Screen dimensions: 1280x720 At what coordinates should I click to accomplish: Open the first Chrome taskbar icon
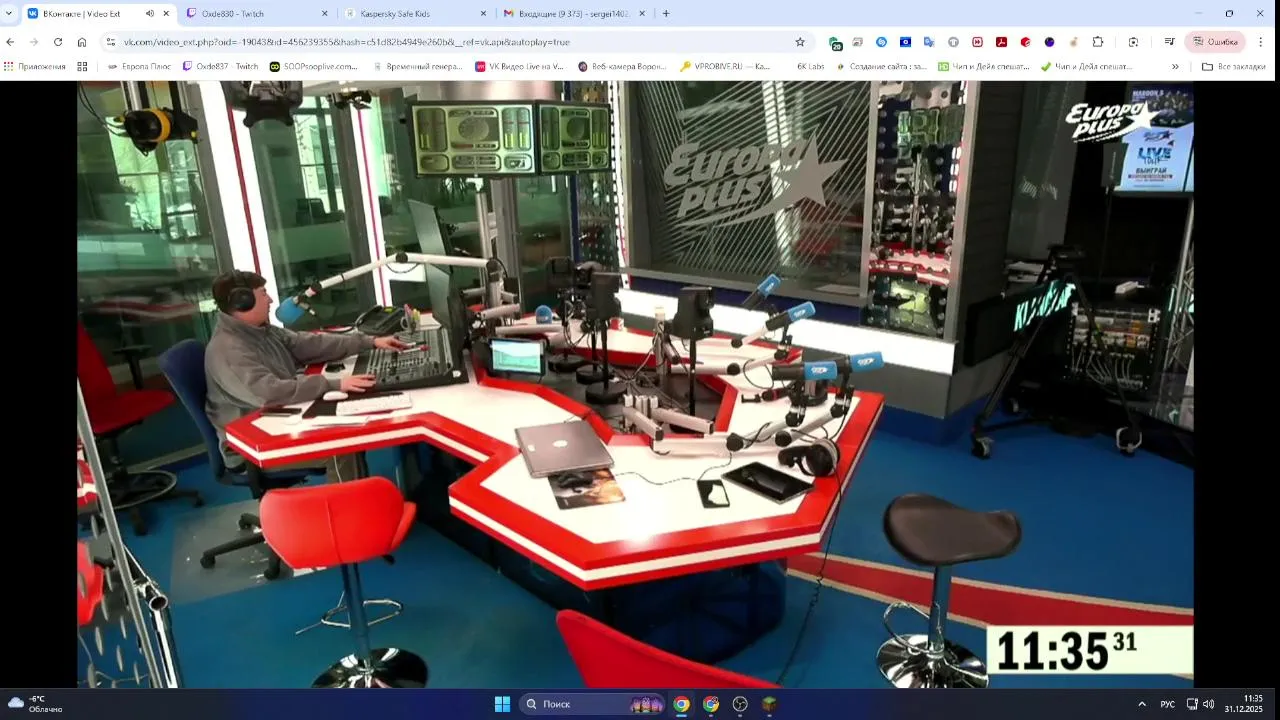point(681,704)
